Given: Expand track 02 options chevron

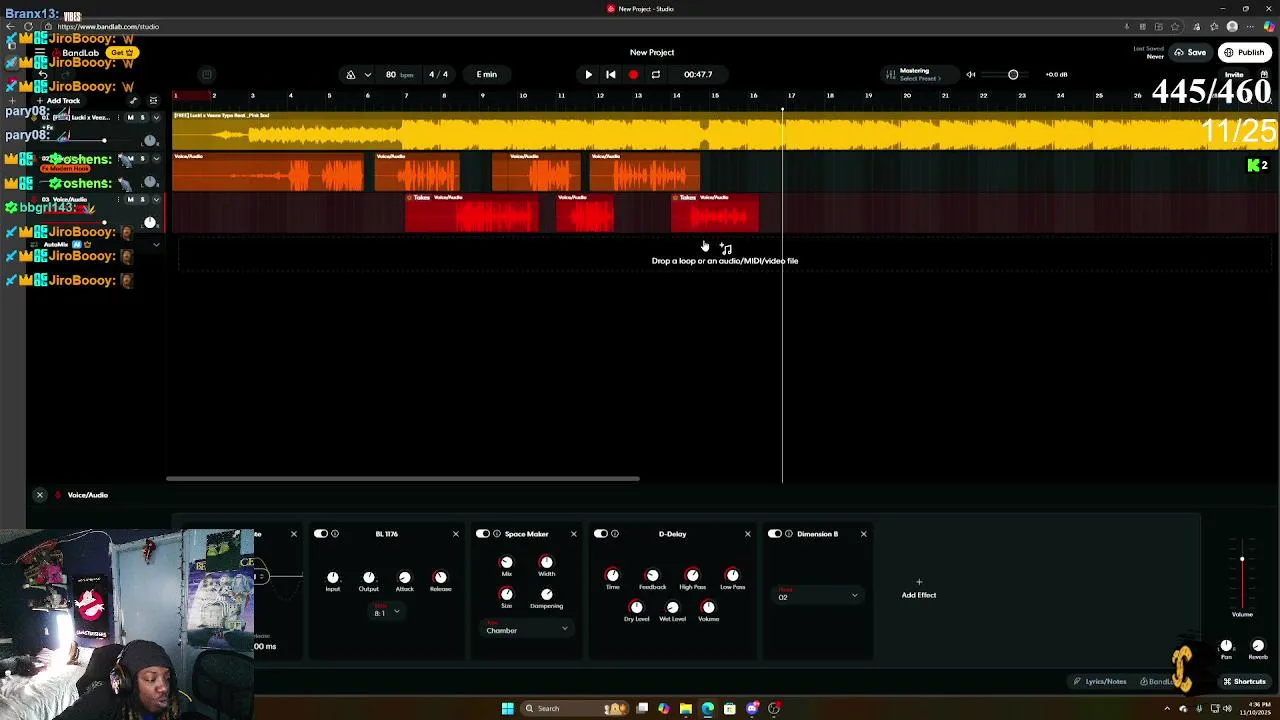Looking at the screenshot, I should point(156,158).
